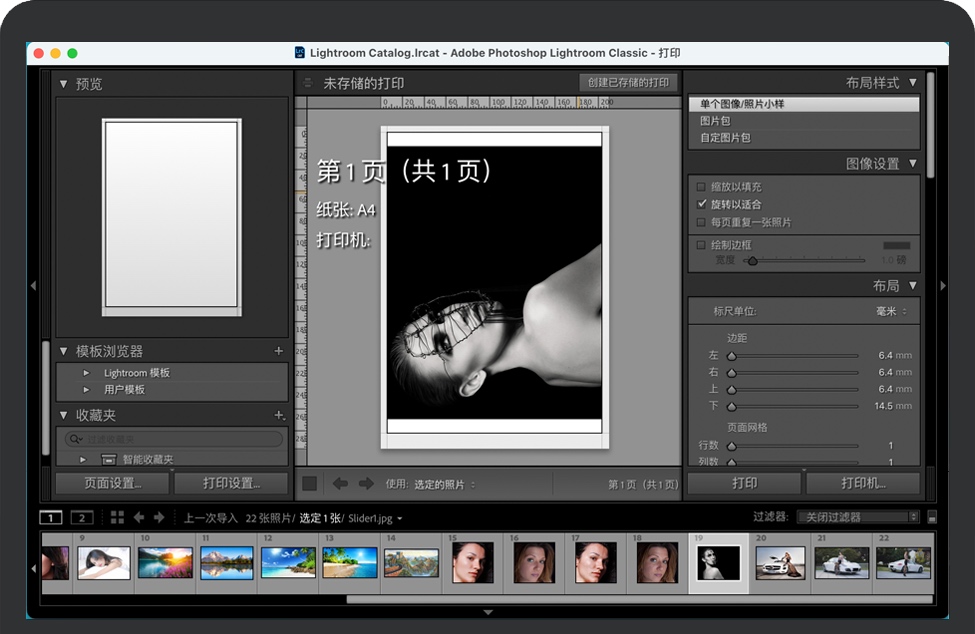975x634 pixels.
Task: Enable the 缩放以填充 checkbox
Action: point(701,187)
